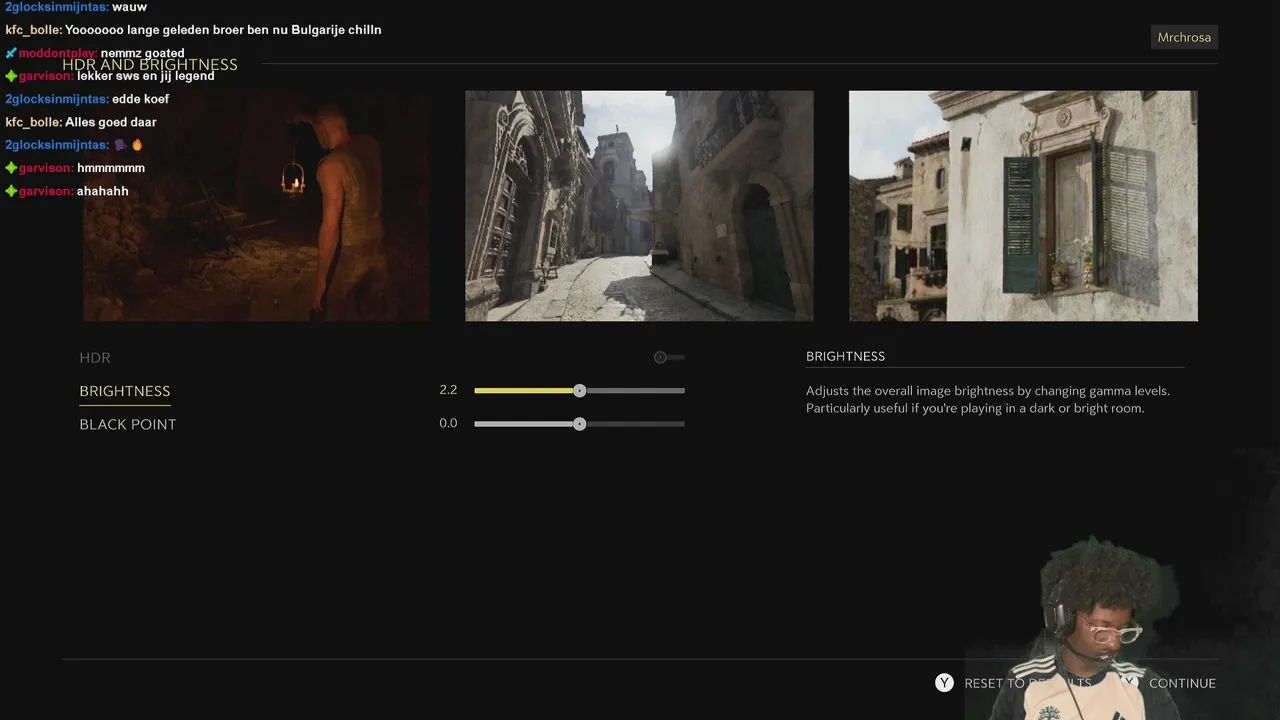Click the CONTINUE button
This screenshot has height=720, width=1280.
pyautogui.click(x=1182, y=683)
